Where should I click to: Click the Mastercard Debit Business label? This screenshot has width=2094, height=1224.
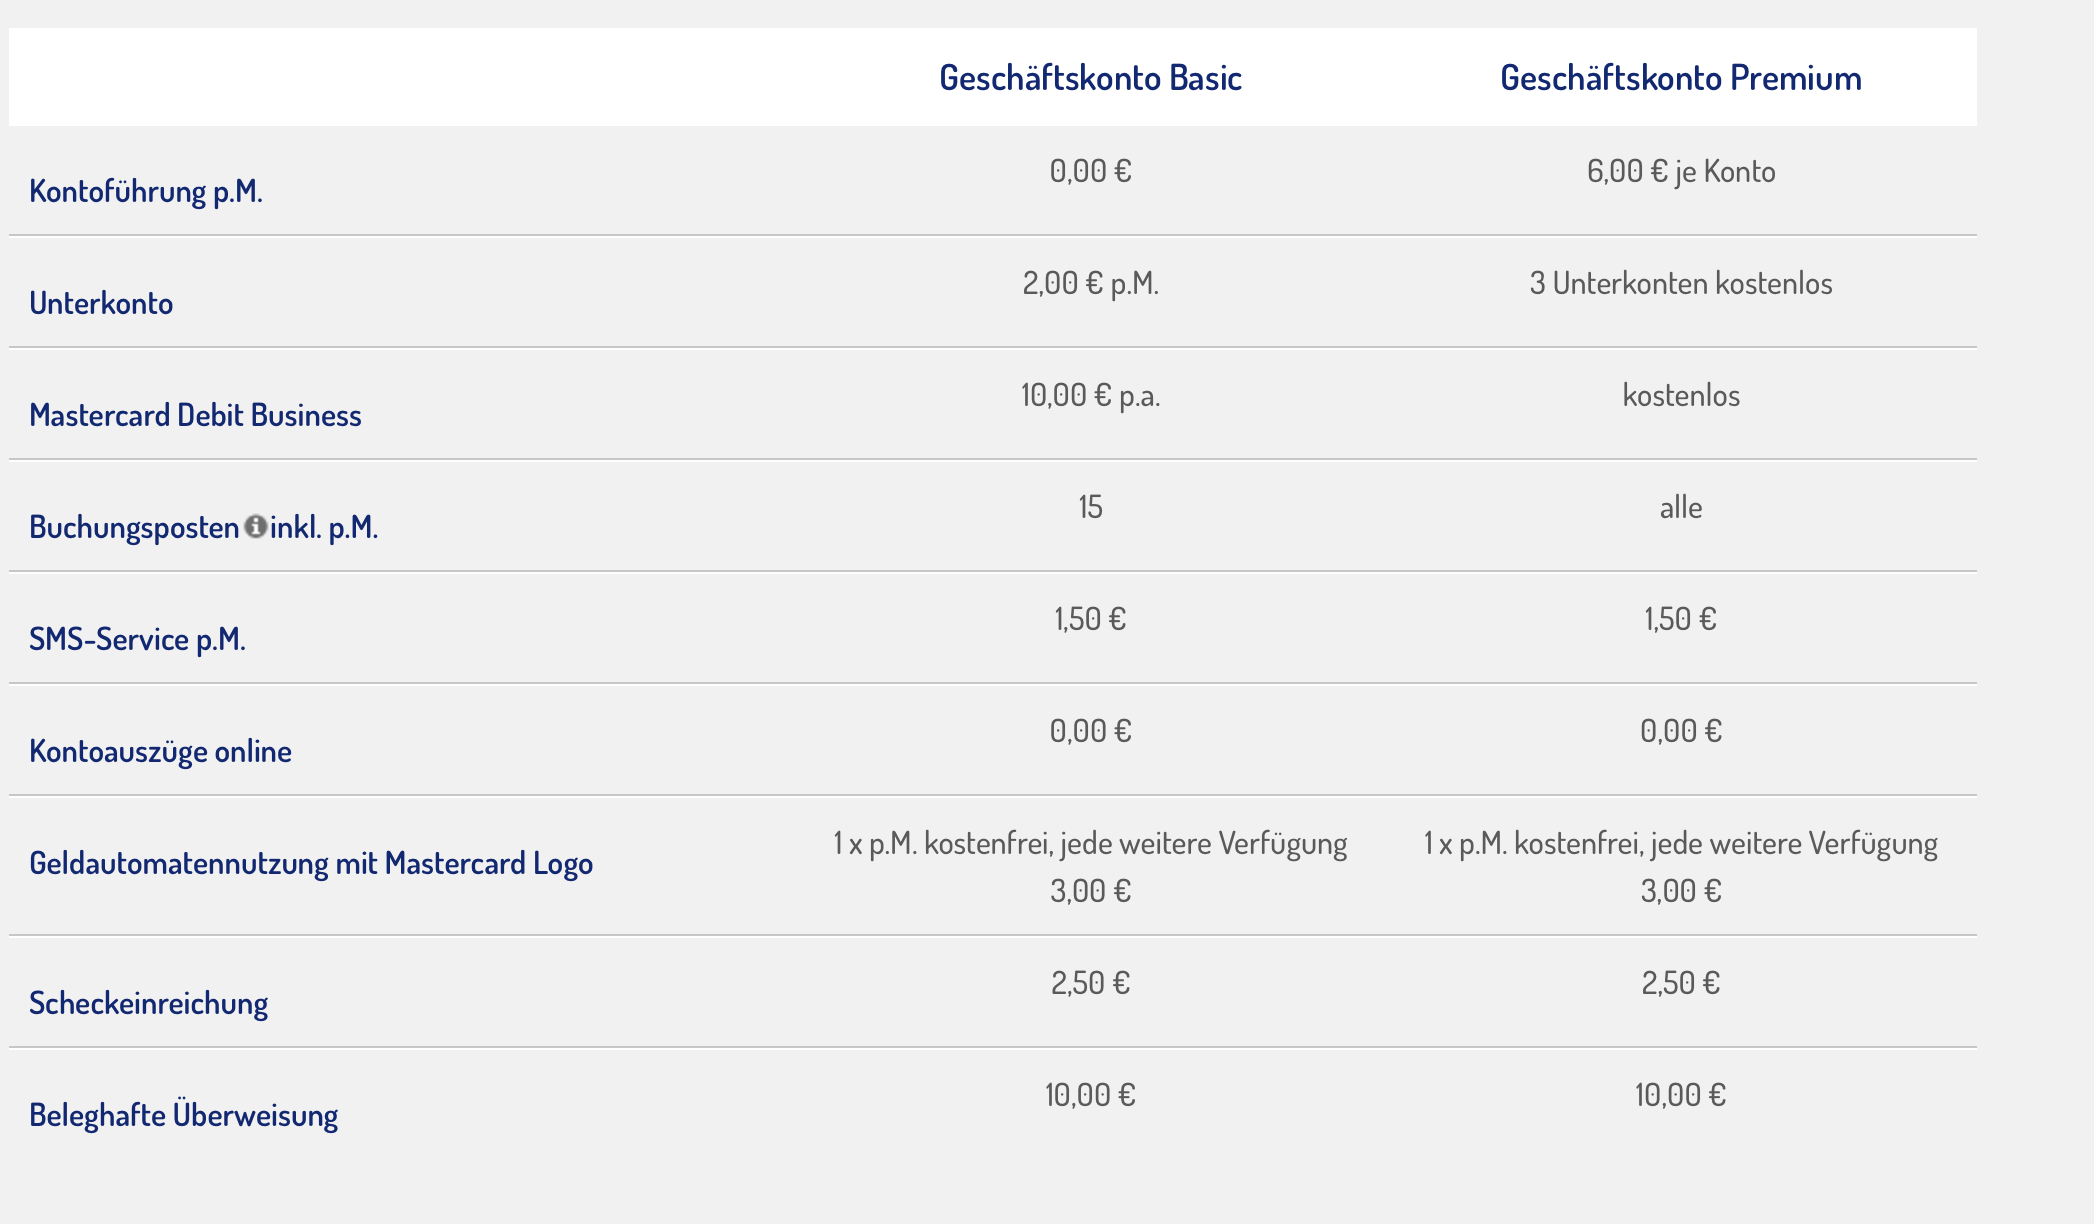(195, 415)
